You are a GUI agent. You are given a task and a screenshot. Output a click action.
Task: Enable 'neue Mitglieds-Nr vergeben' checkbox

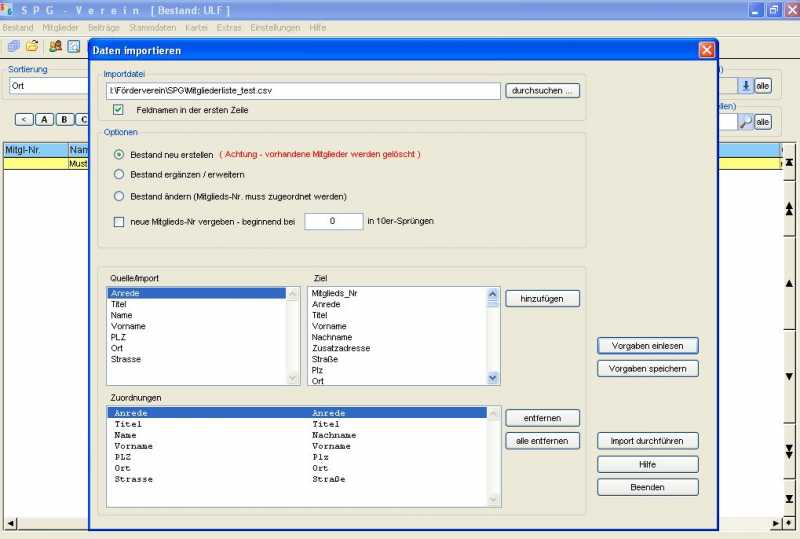[119, 221]
